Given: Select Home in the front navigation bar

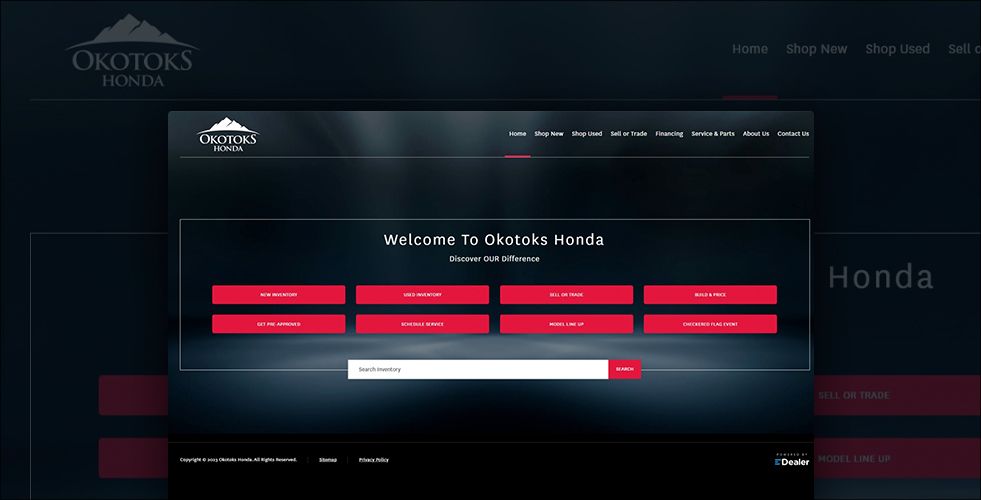Looking at the screenshot, I should 517,134.
